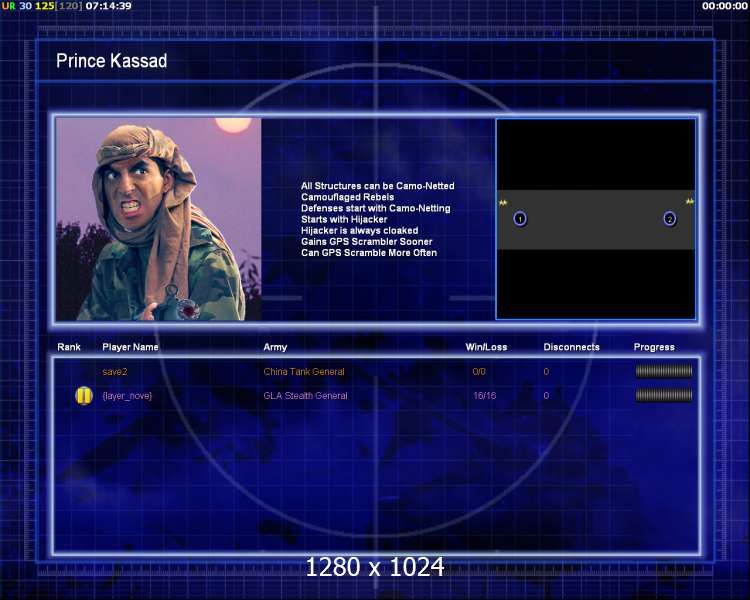This screenshot has width=750, height=600.
Task: Click the yellow rank badge beside {layer_nove}
Action: click(84, 396)
